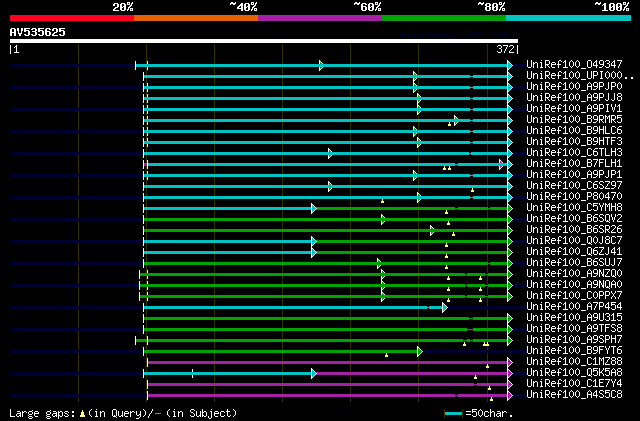This screenshot has height=421, width=640.
Task: Click the AV535625 query sequence name
Action: coord(38,32)
